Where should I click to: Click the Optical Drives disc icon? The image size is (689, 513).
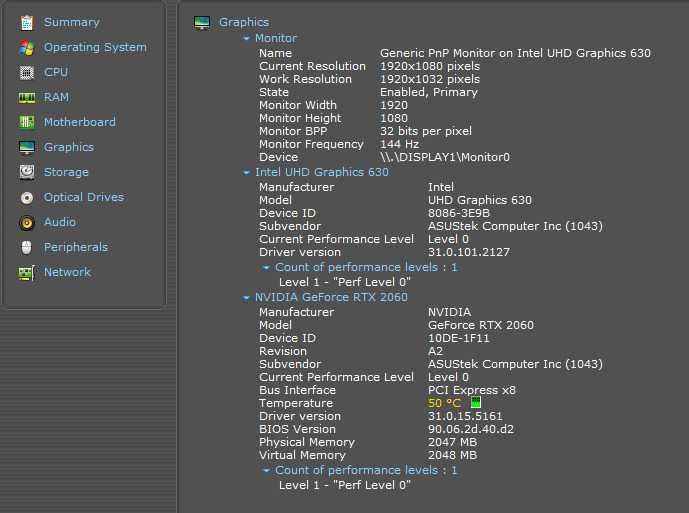[x=27, y=198]
